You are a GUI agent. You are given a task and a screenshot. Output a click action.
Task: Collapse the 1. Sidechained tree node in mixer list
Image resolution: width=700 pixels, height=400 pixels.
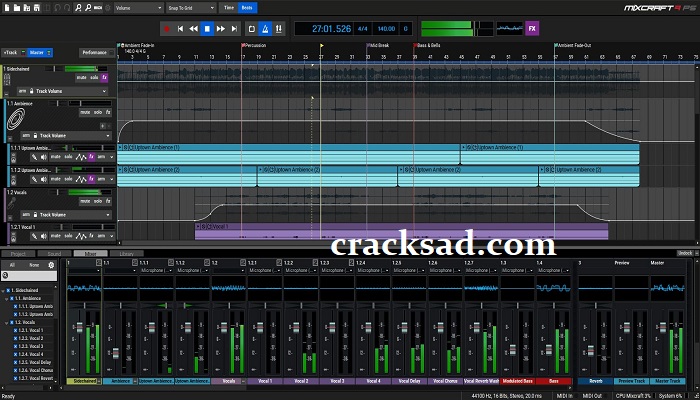3,291
